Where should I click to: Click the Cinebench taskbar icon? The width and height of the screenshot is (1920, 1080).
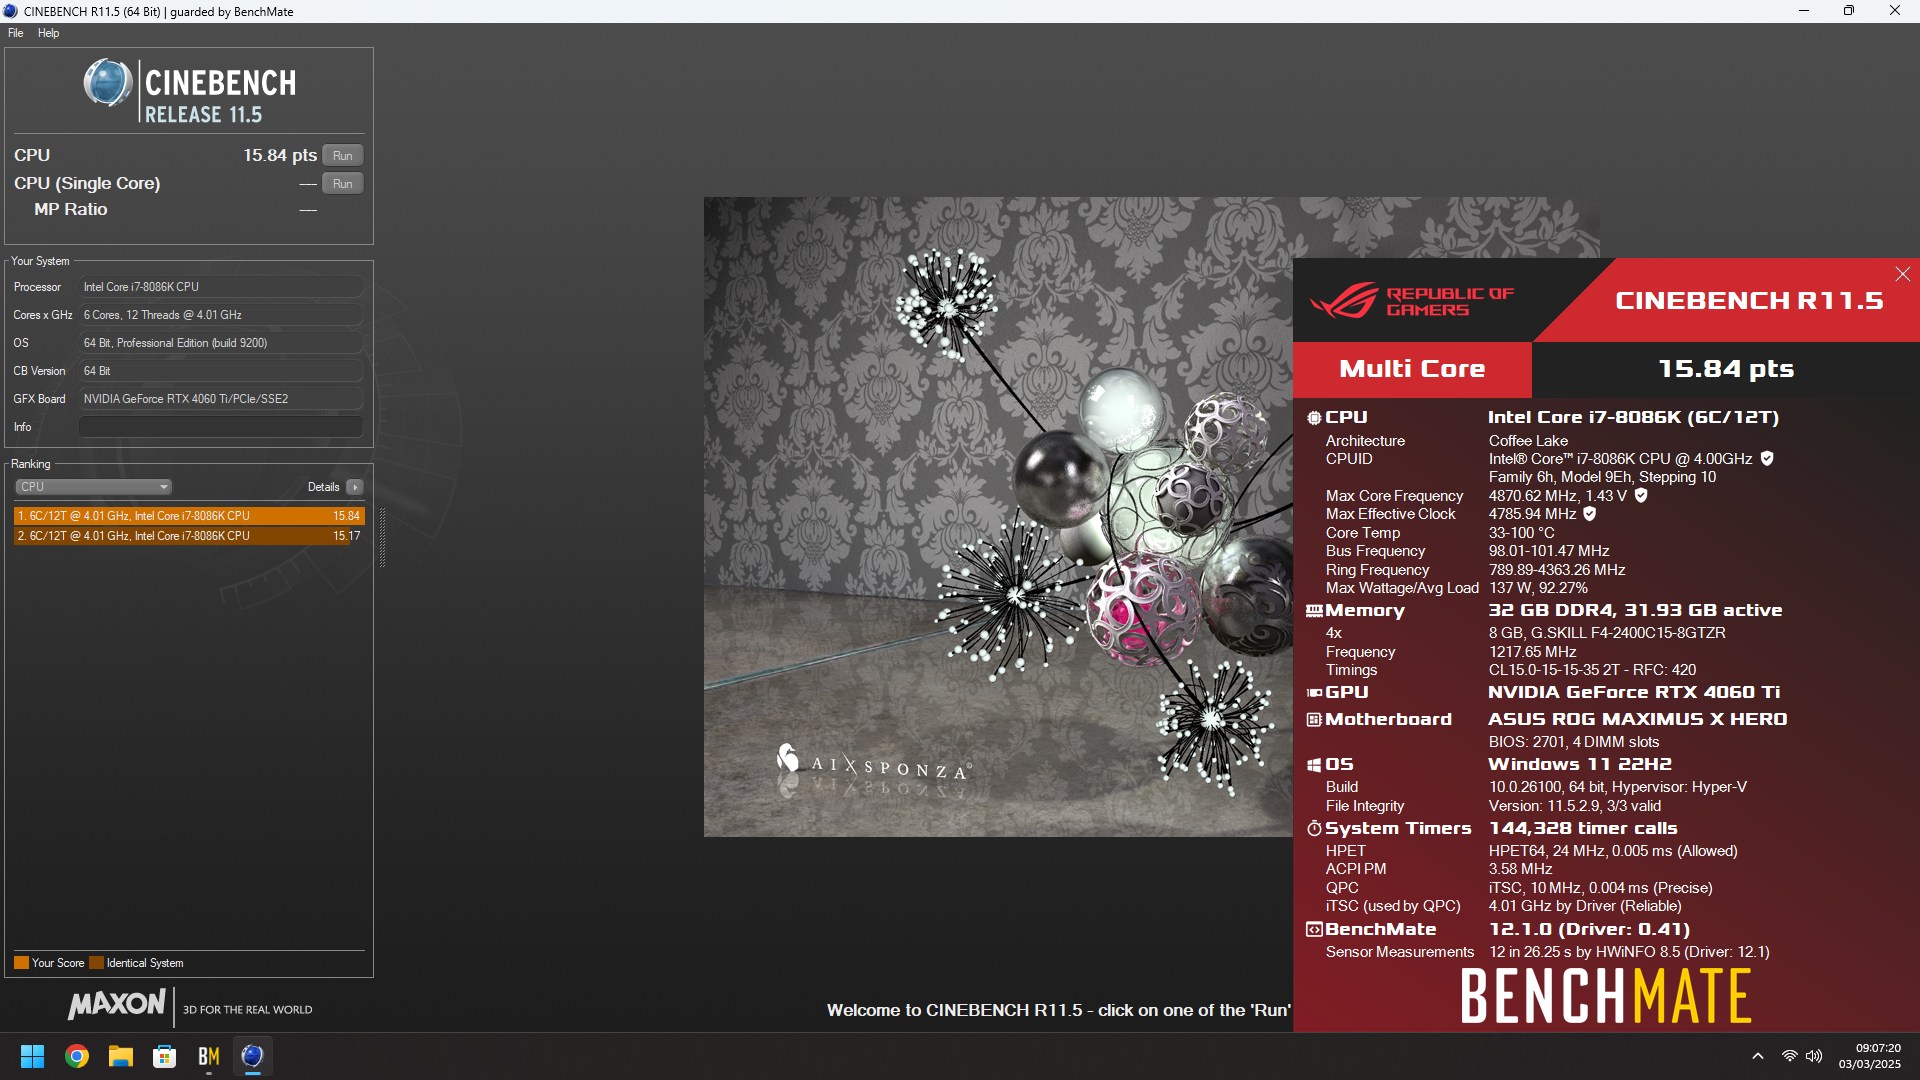pos(253,1056)
